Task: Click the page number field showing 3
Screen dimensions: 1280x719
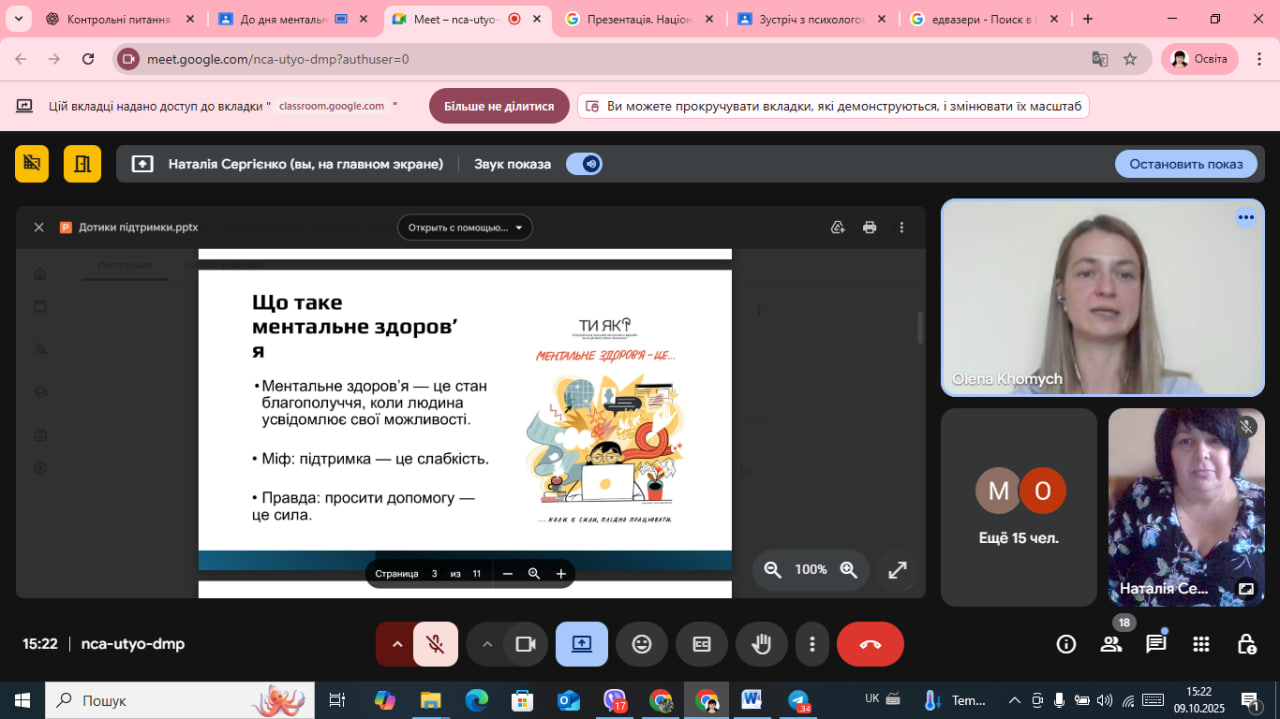Action: 434,573
